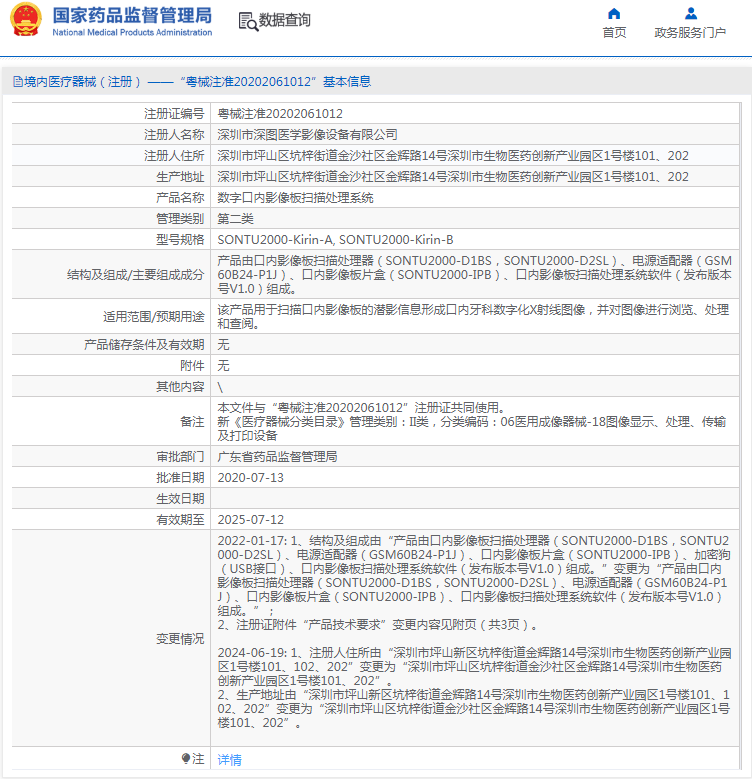Click 无 in the 附件 row
752x779 pixels.
(224, 366)
